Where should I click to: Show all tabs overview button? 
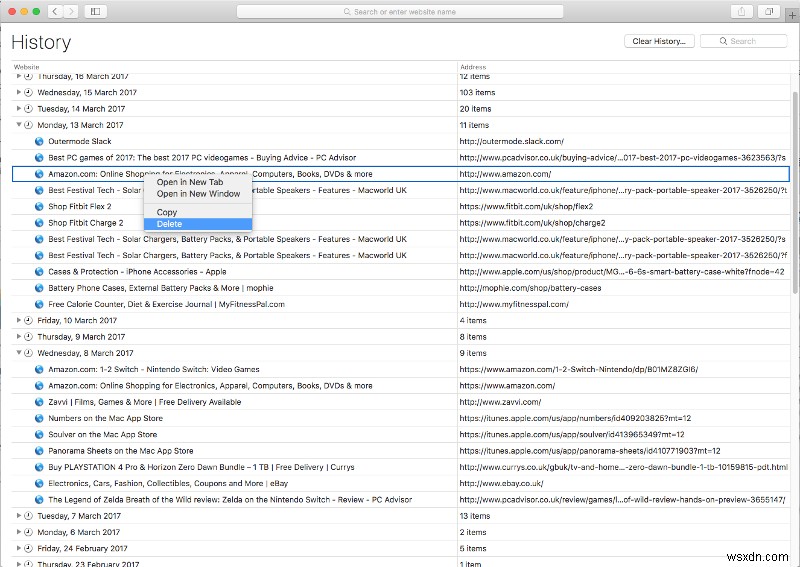coord(769,11)
